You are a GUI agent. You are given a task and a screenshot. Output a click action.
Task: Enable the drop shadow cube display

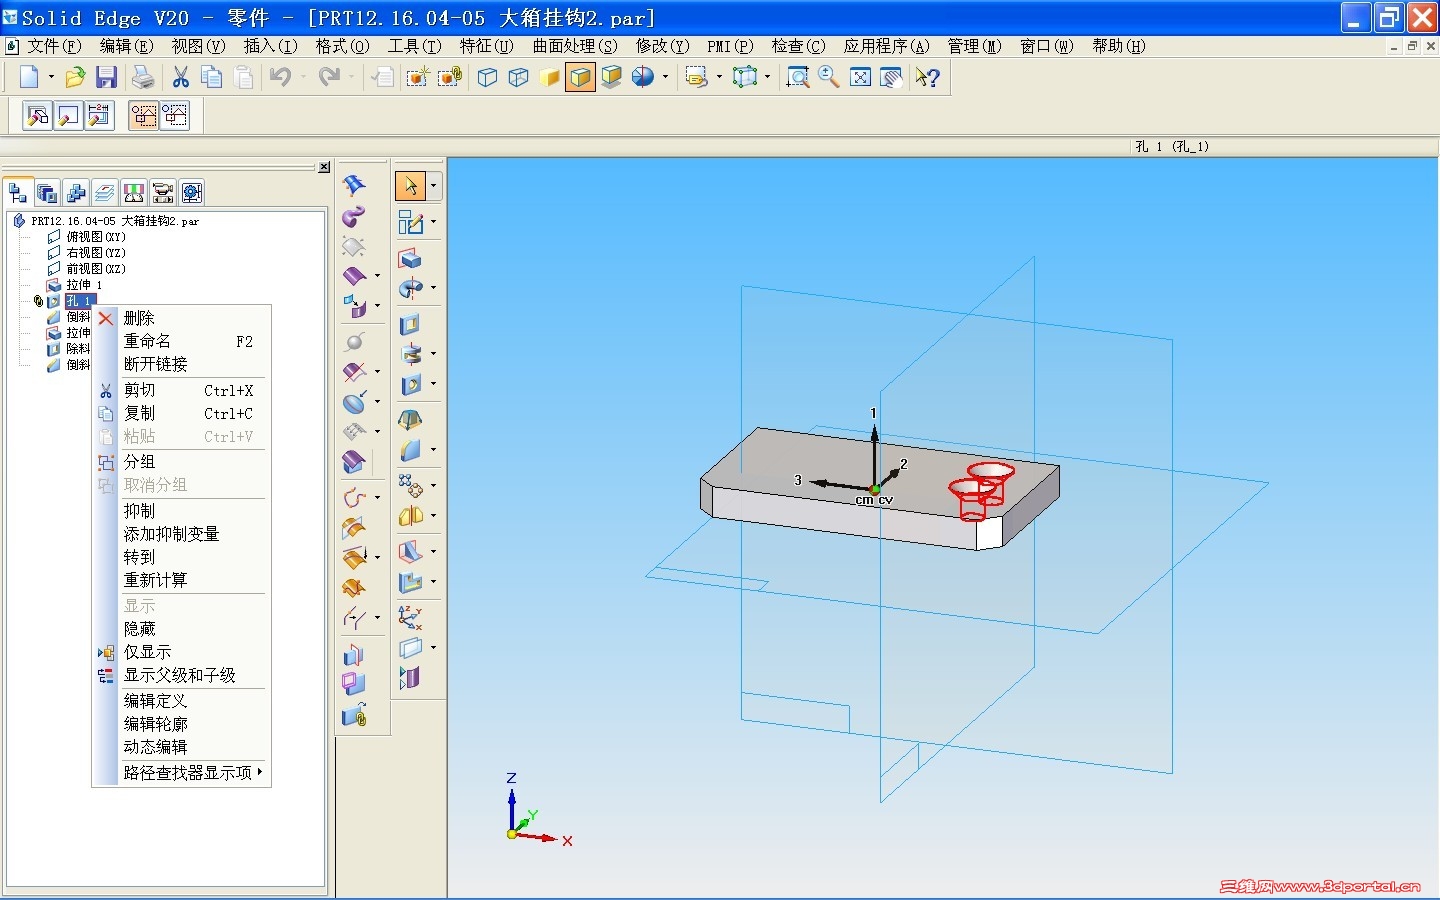pyautogui.click(x=611, y=77)
